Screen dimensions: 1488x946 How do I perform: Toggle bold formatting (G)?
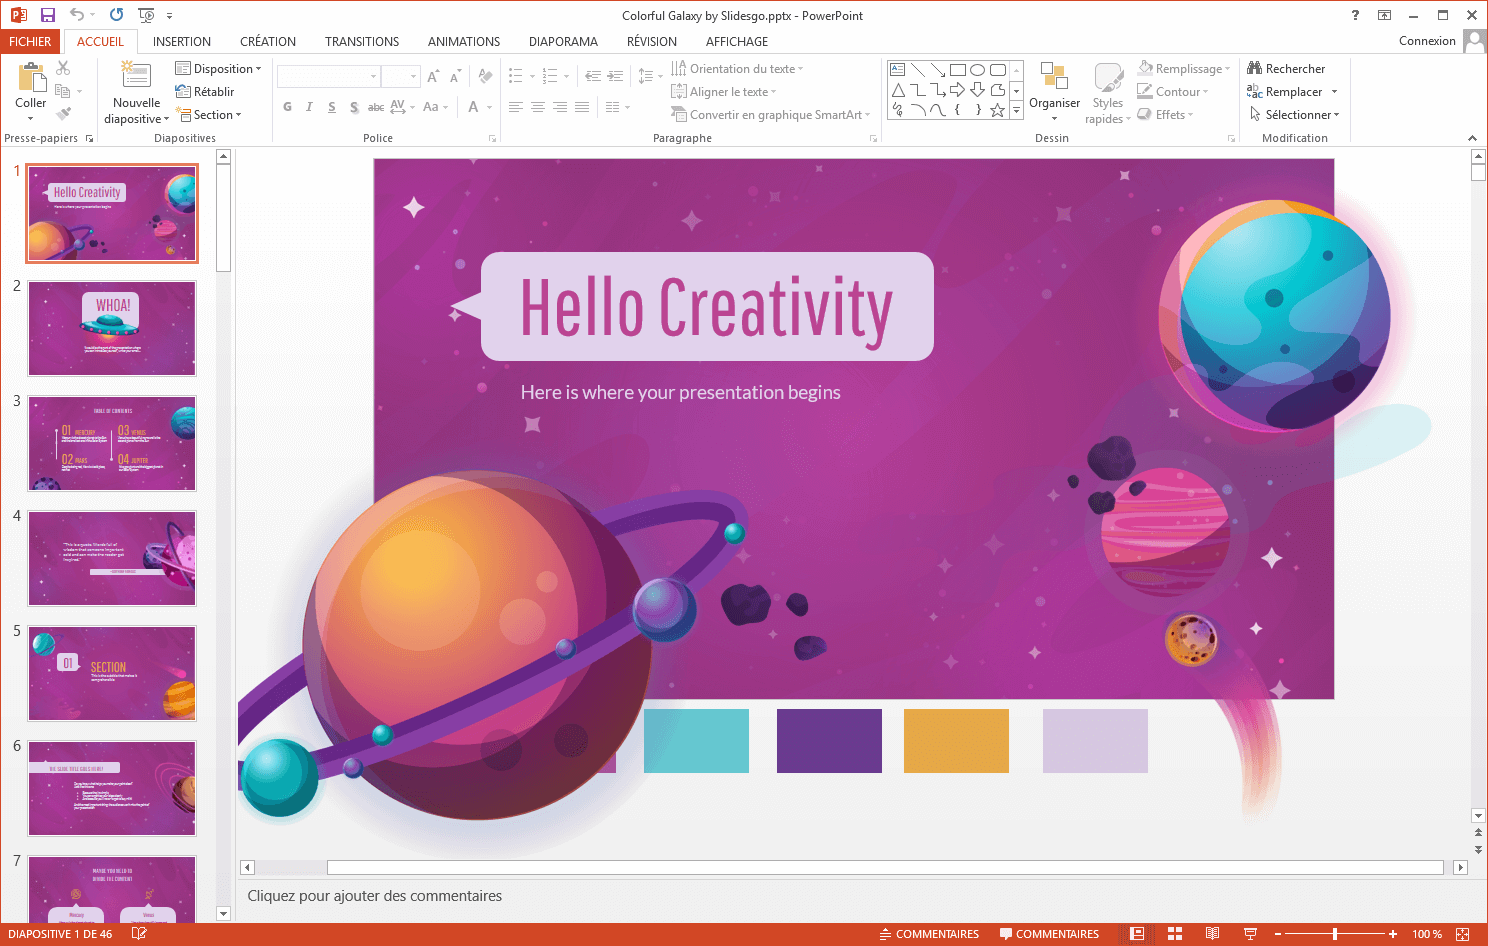287,106
